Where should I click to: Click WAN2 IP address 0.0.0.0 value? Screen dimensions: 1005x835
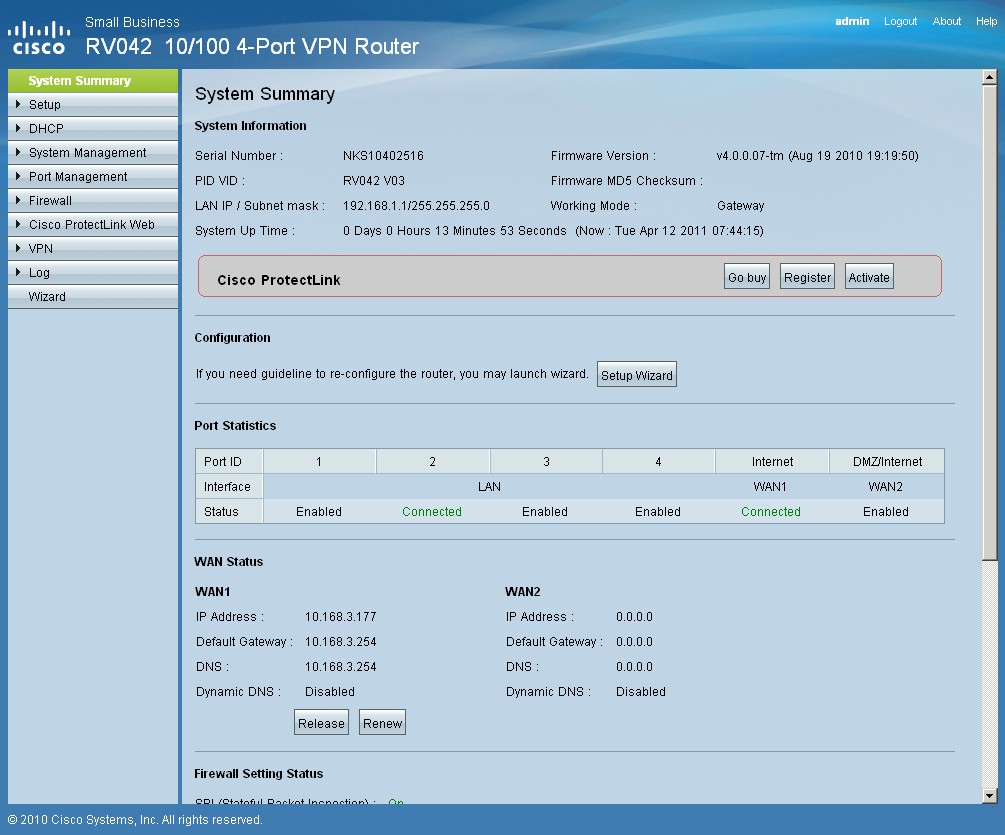(635, 616)
